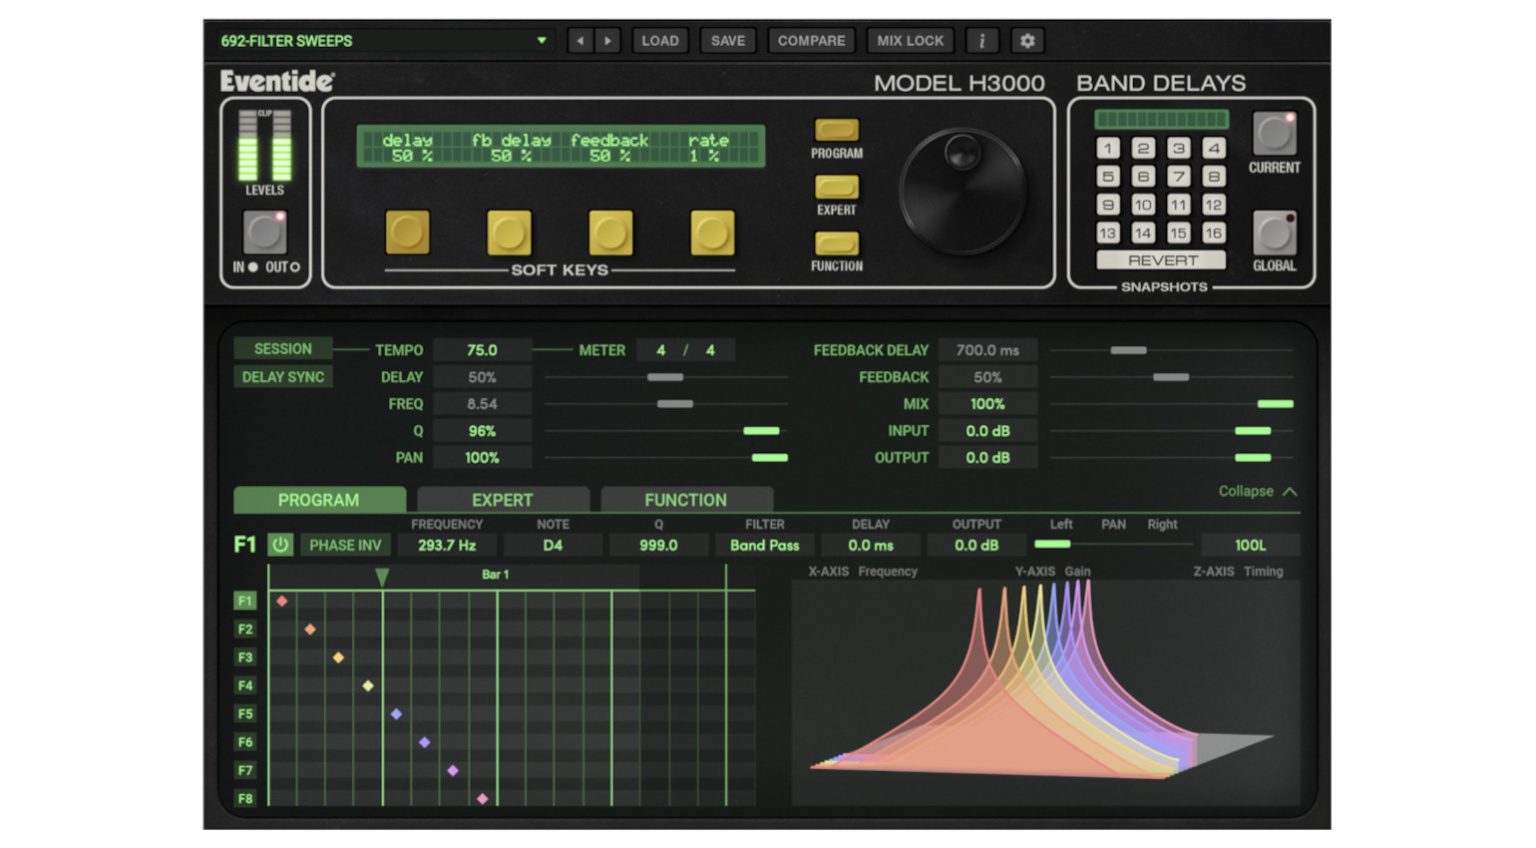Open the plugin settings gear icon

pyautogui.click(x=1029, y=40)
